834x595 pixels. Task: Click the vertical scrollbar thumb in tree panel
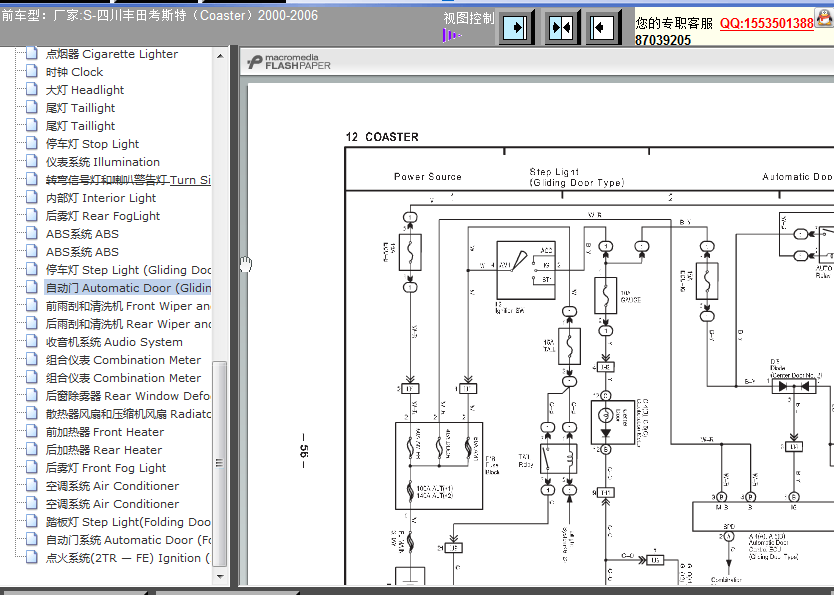click(220, 463)
